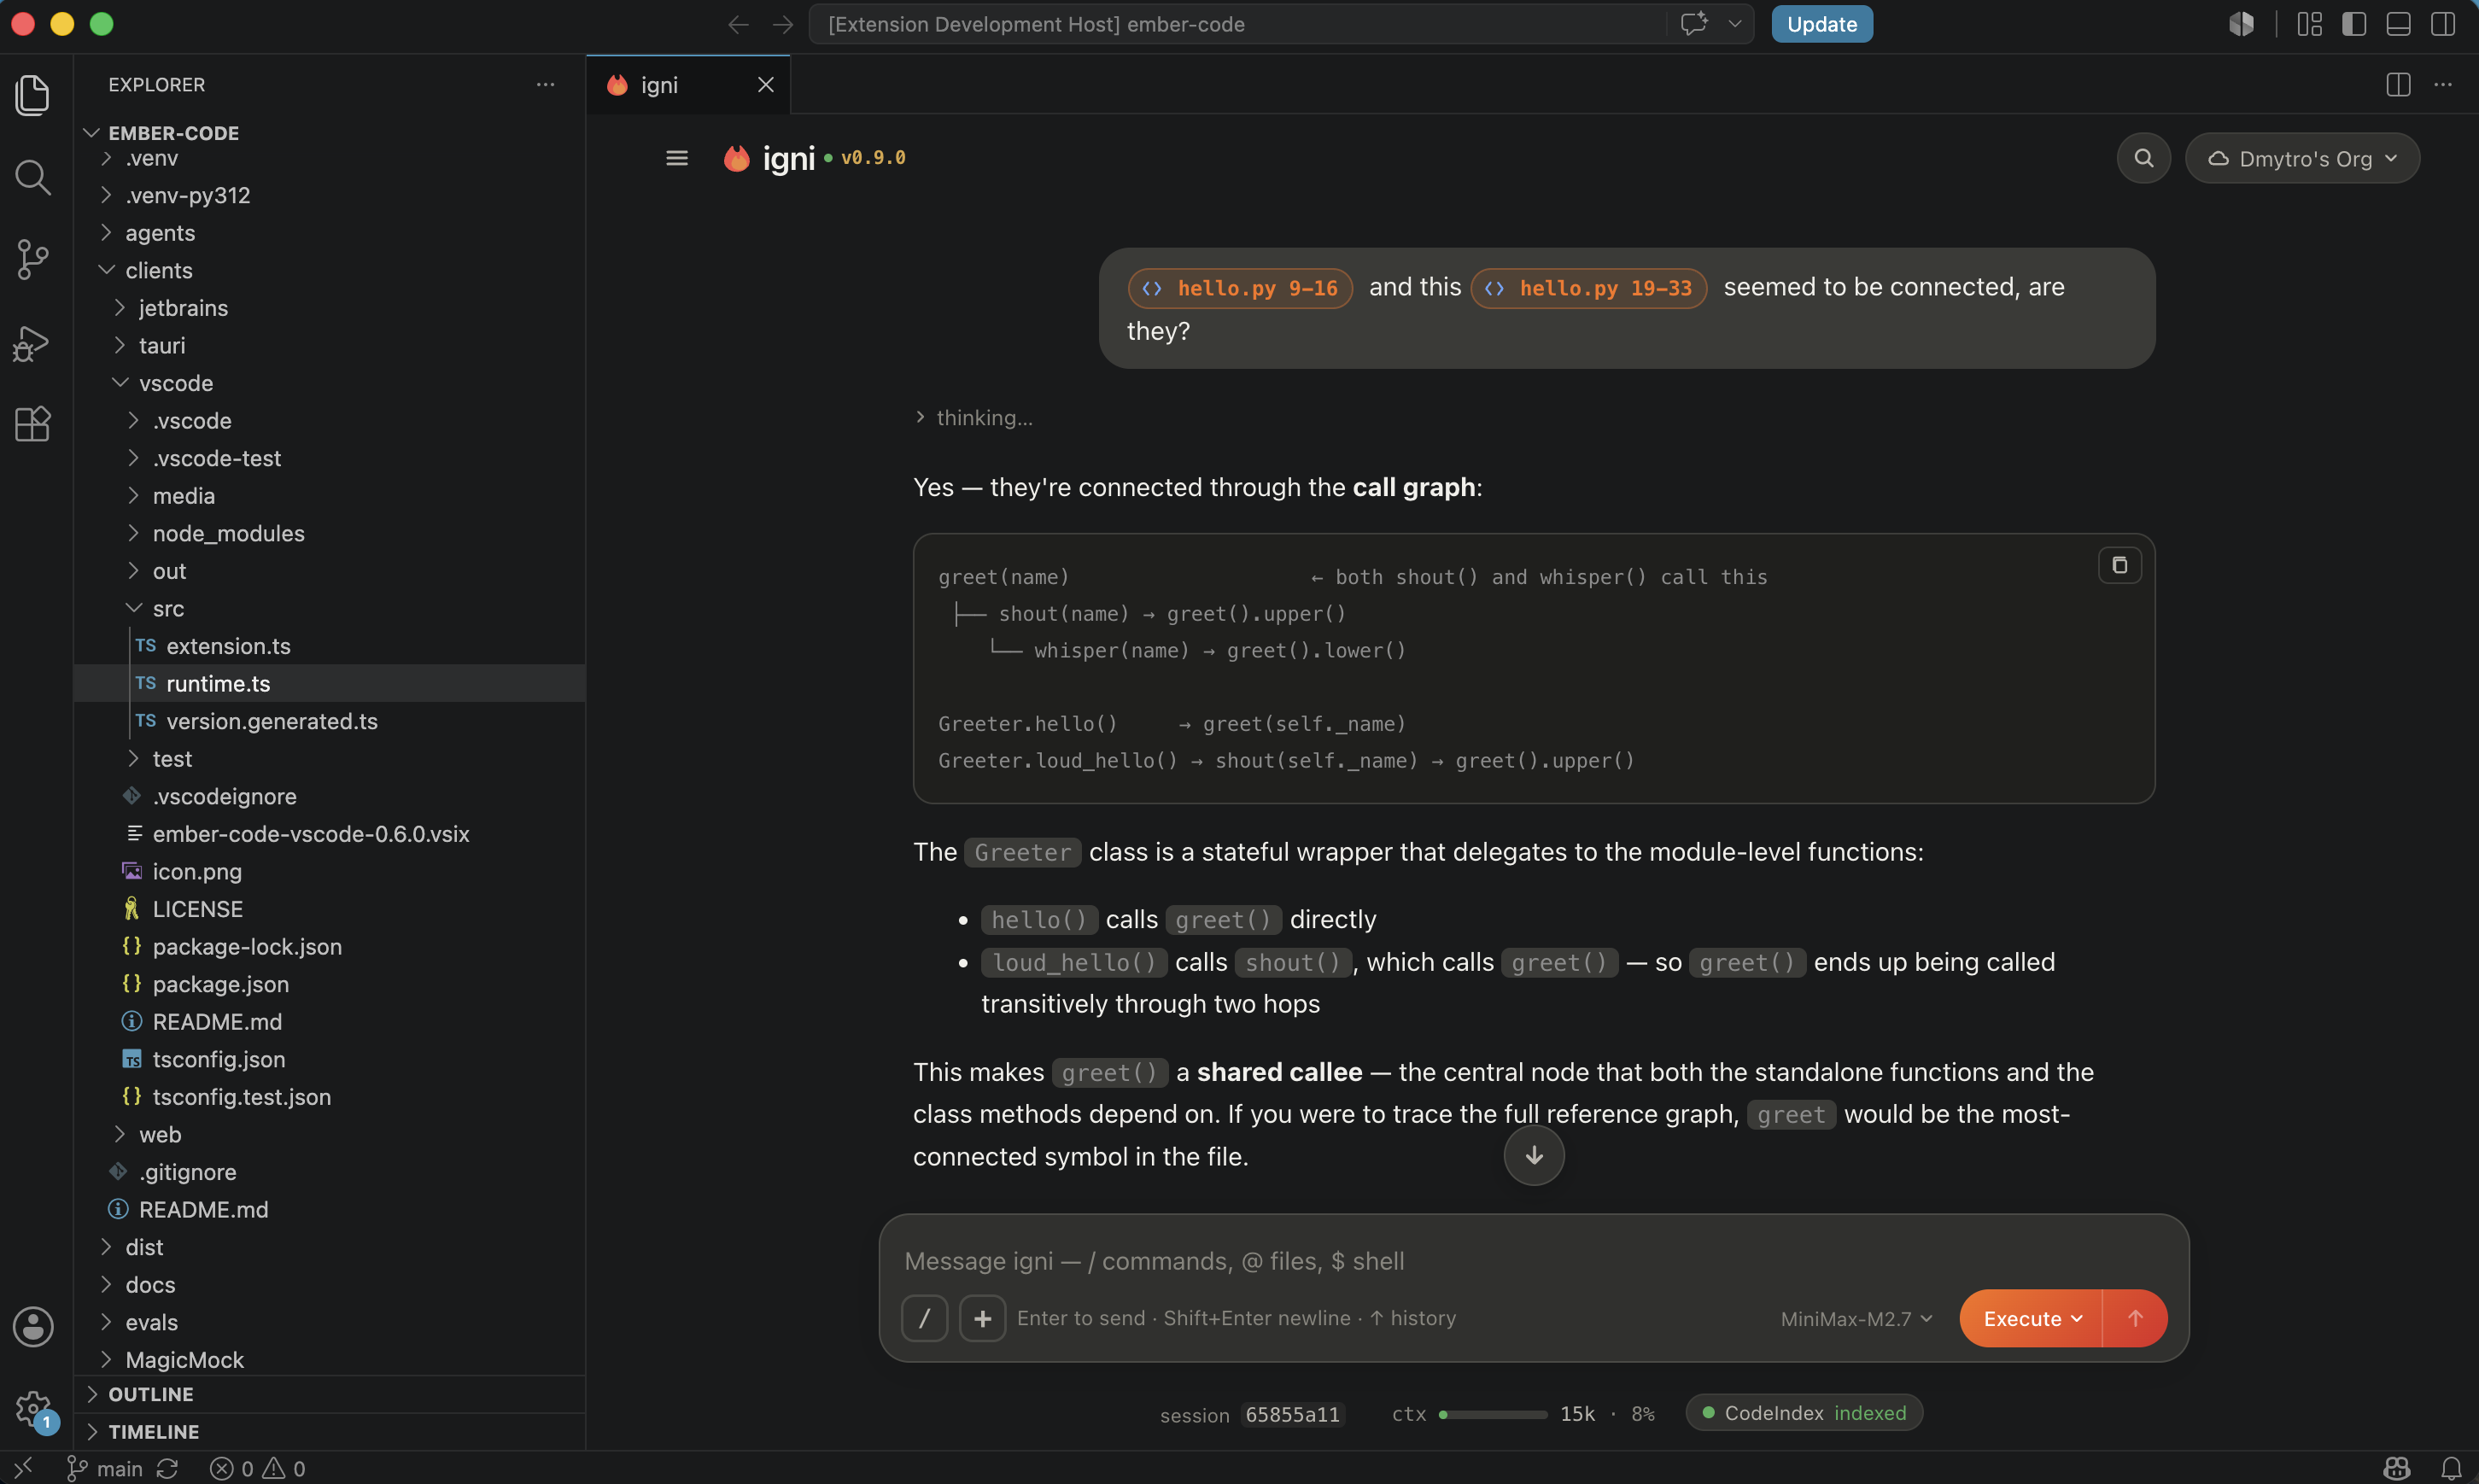The image size is (2479, 1484).
Task: Open the chat dropdown chevron in title bar
Action: (x=1735, y=24)
